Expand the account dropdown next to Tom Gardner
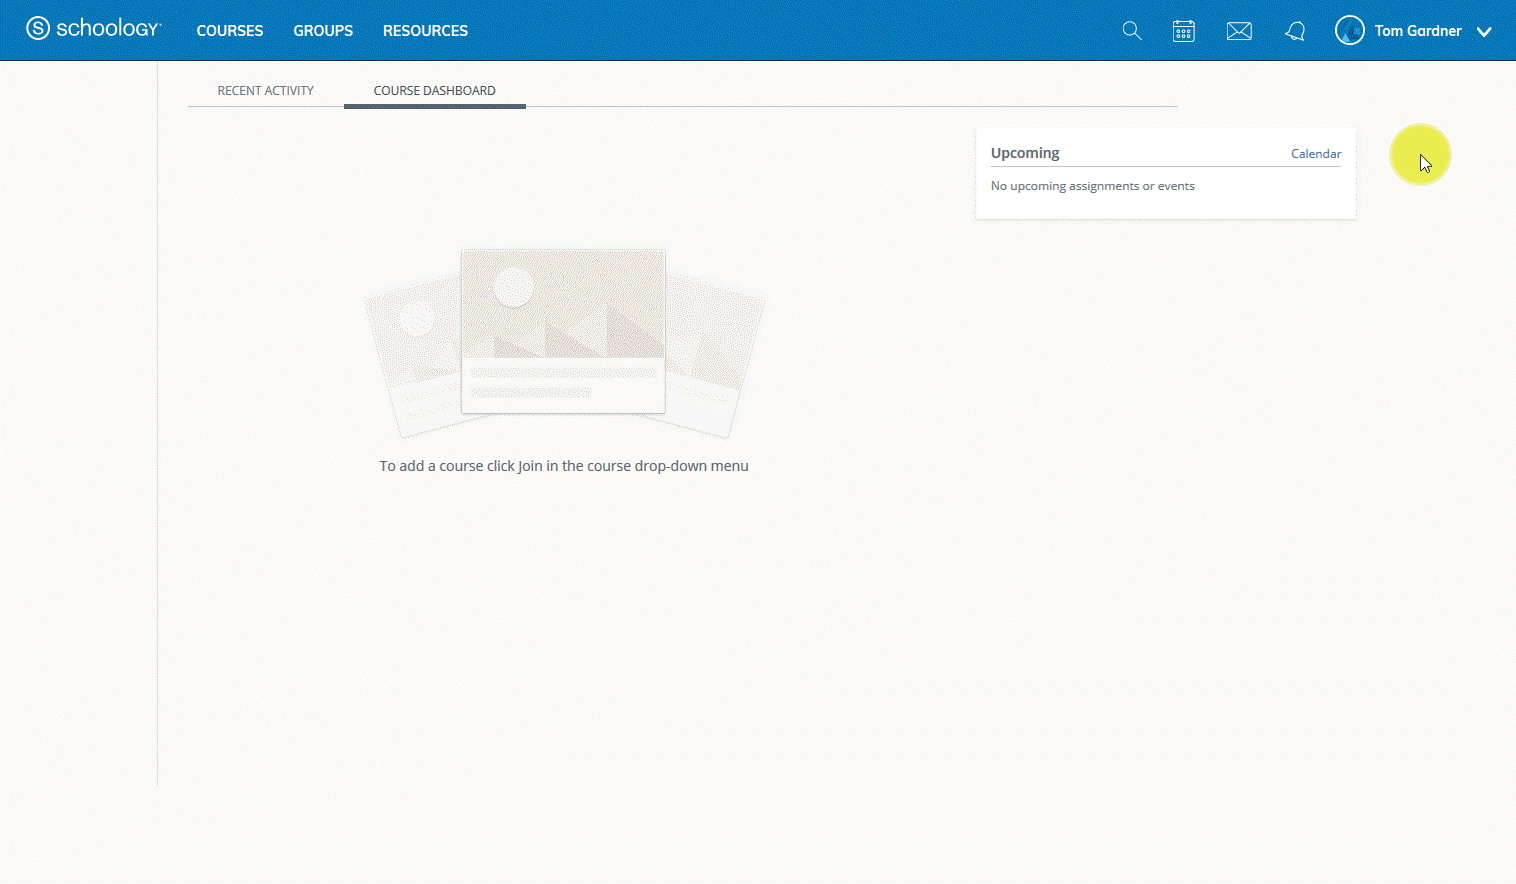This screenshot has width=1516, height=884. [x=1485, y=32]
